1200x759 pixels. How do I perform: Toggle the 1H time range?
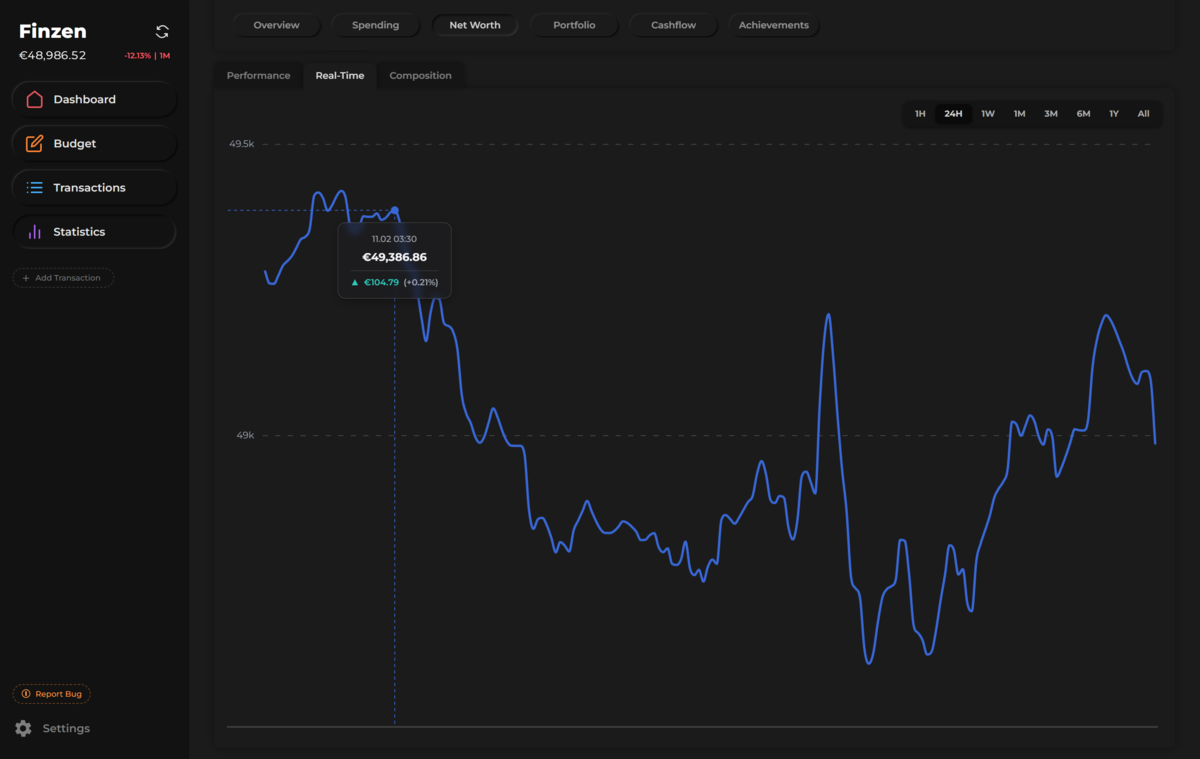(920, 113)
